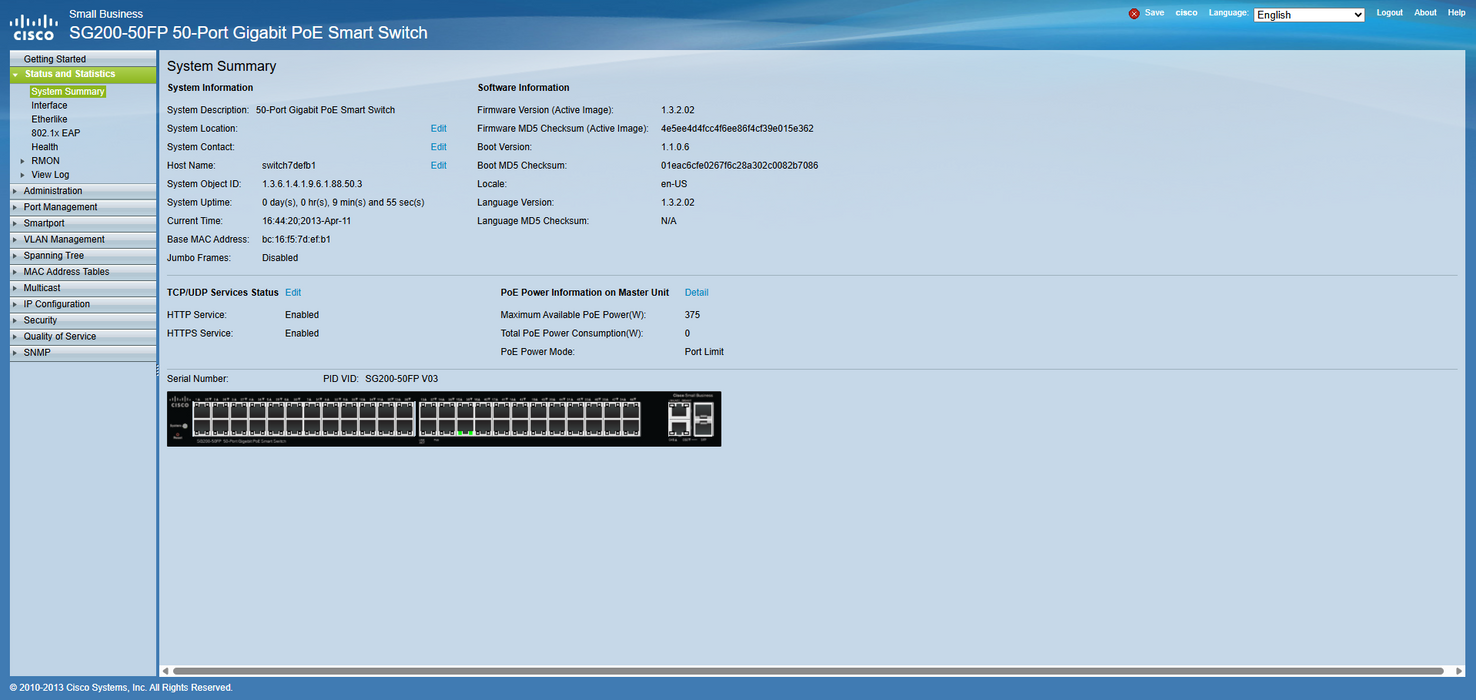Expand the Administration menu
The height and width of the screenshot is (700, 1476).
click(x=83, y=191)
